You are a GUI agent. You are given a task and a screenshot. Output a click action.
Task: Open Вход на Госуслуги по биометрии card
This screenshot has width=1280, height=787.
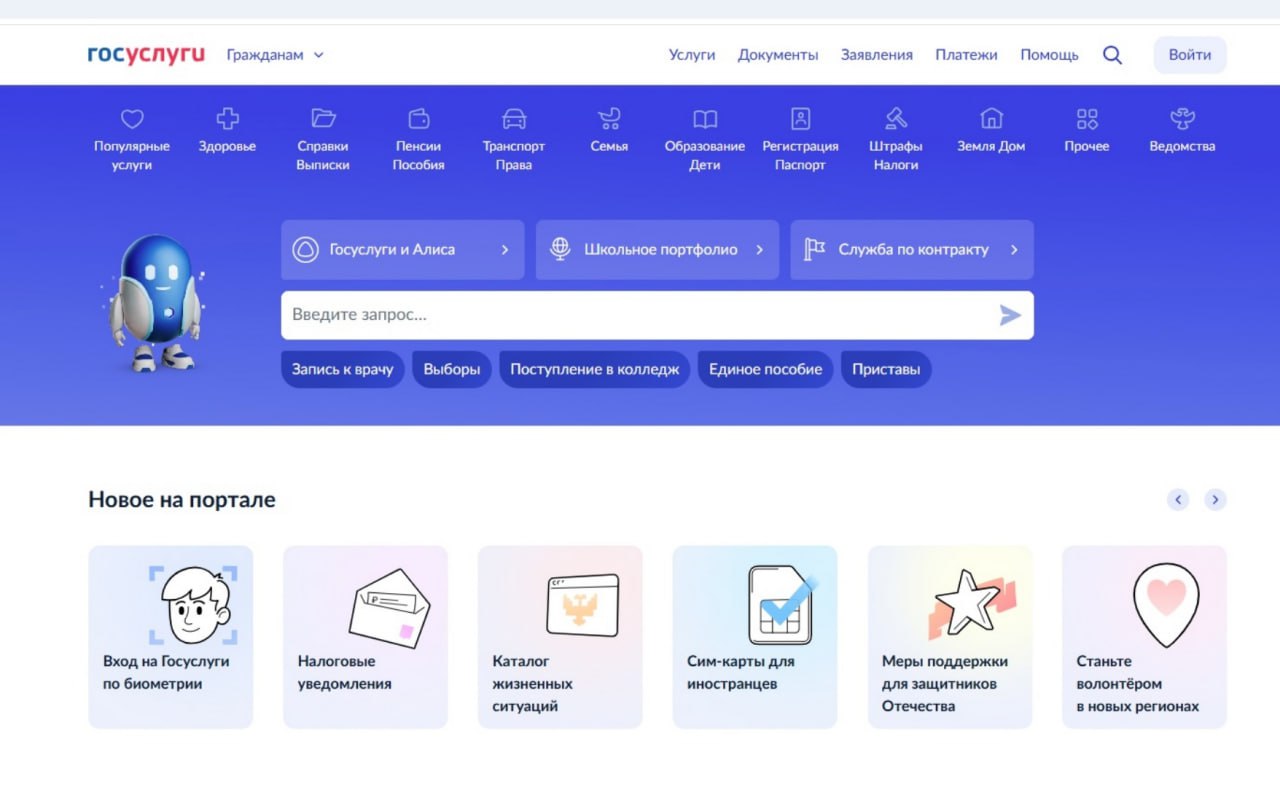point(171,637)
